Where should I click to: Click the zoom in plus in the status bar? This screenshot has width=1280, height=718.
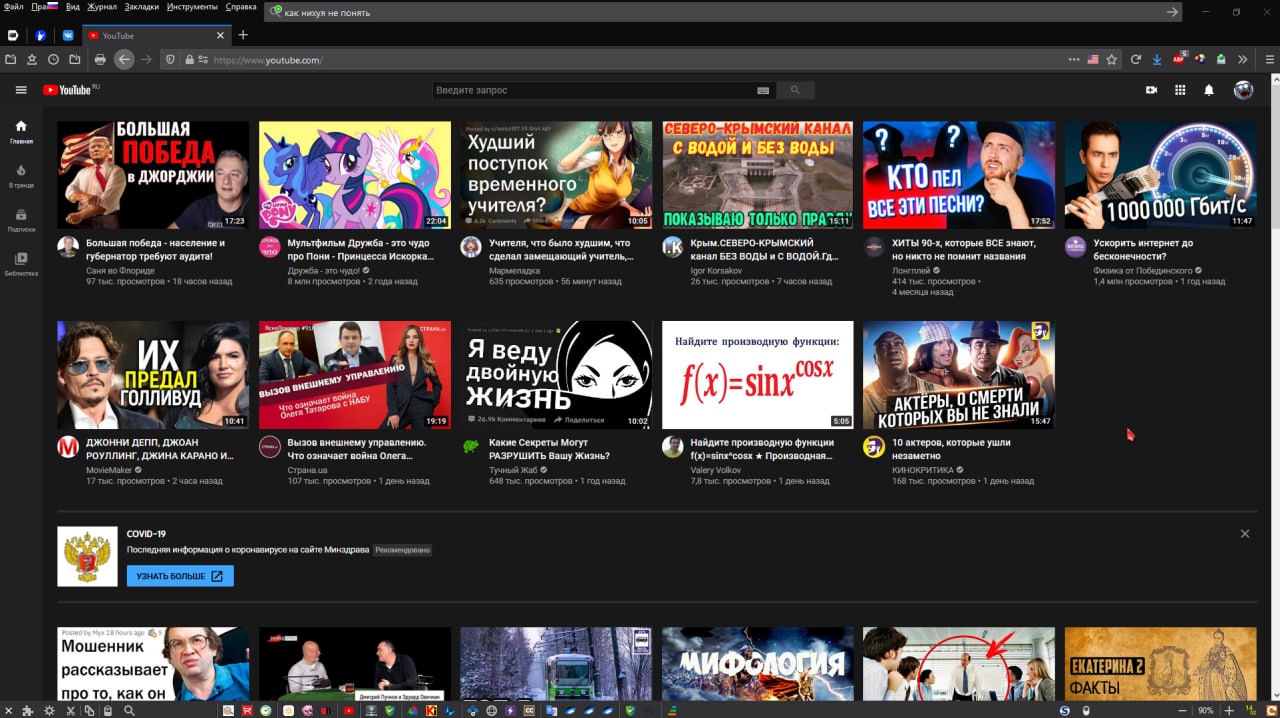(1229, 710)
